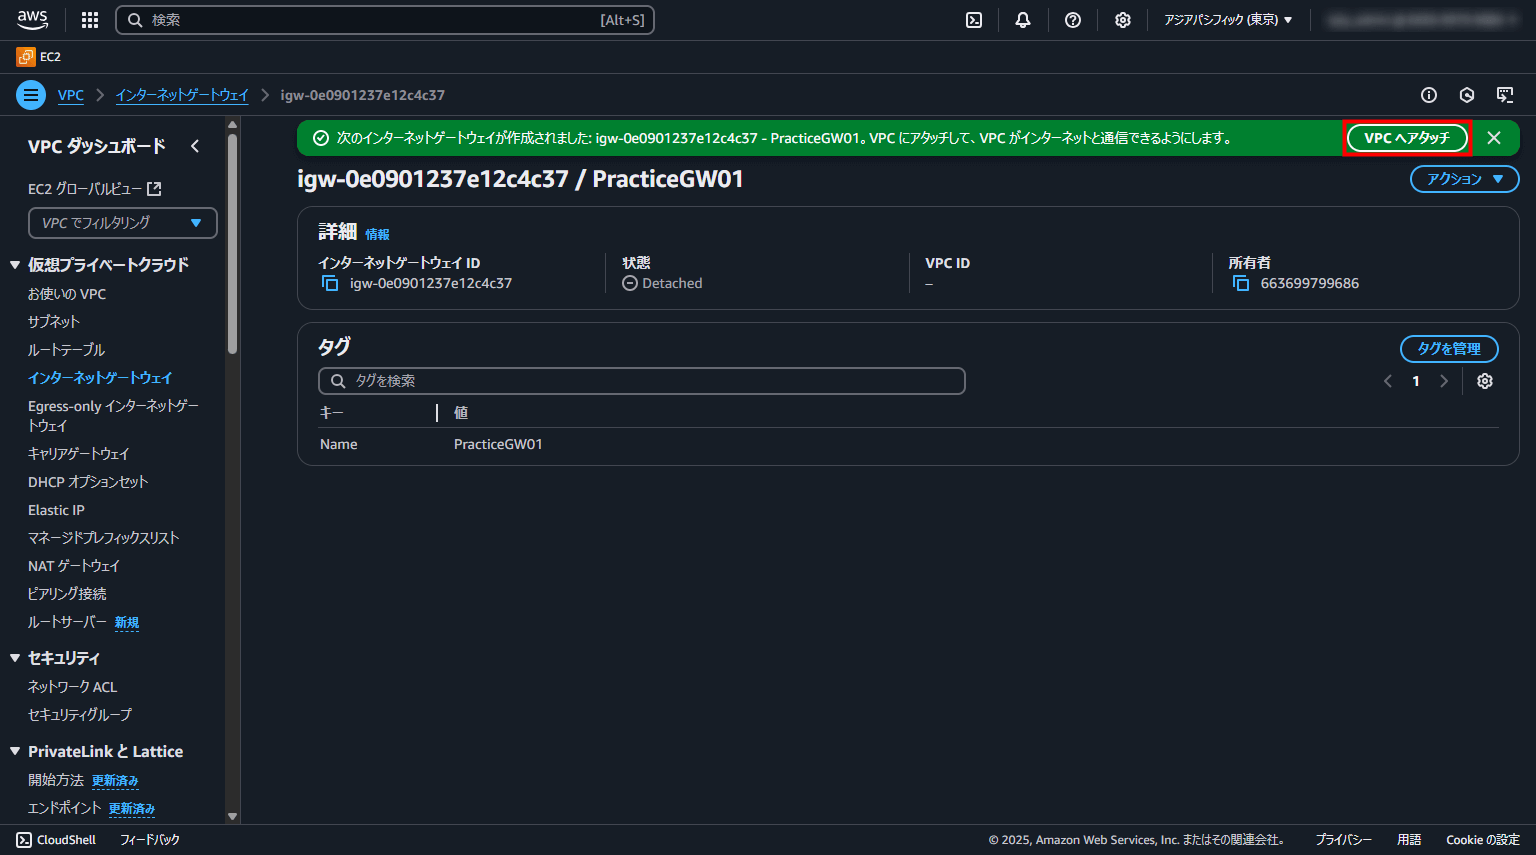Viewport: 1536px width, 855px height.
Task: Click タグを管理 button
Action: [x=1449, y=349]
